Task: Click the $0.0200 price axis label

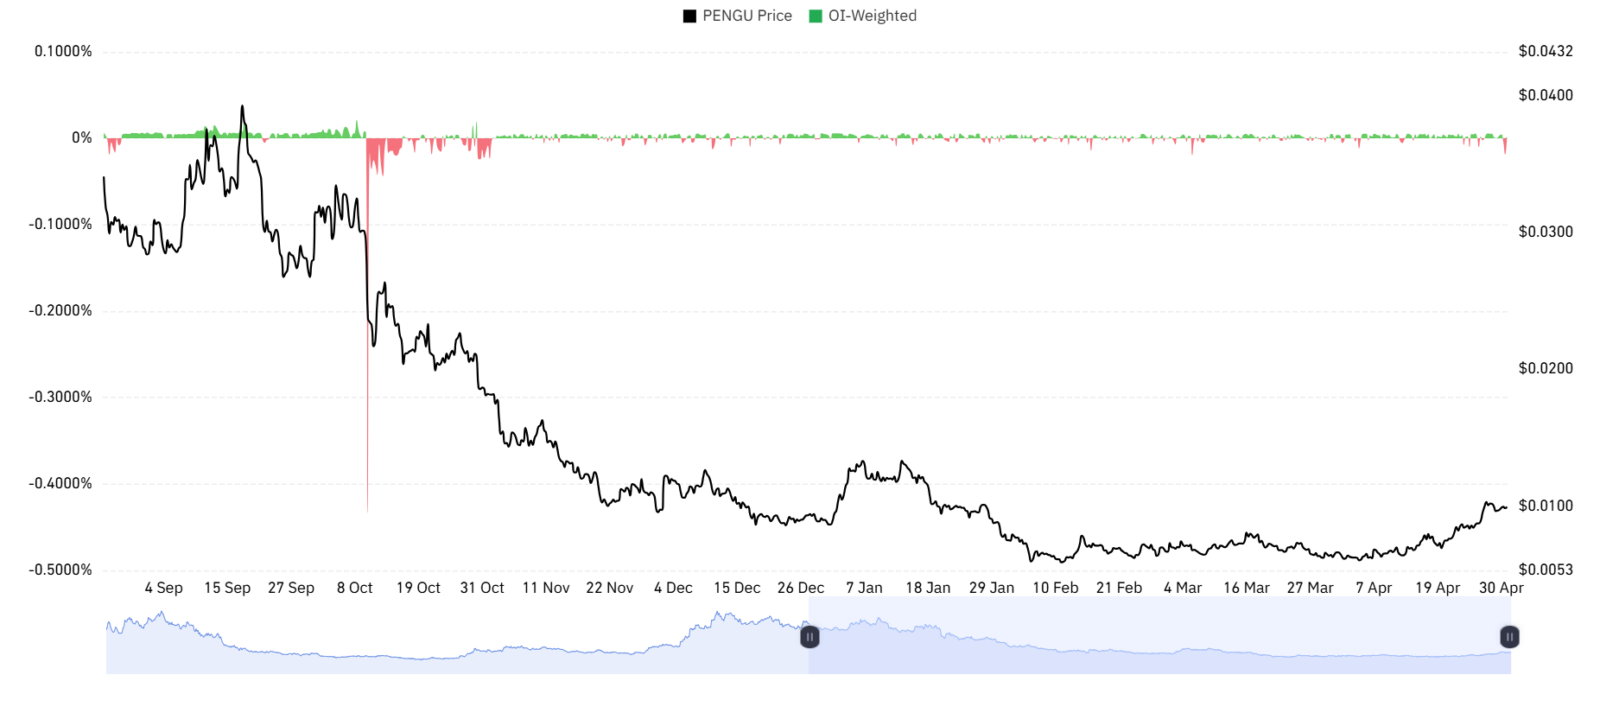Action: (1545, 369)
